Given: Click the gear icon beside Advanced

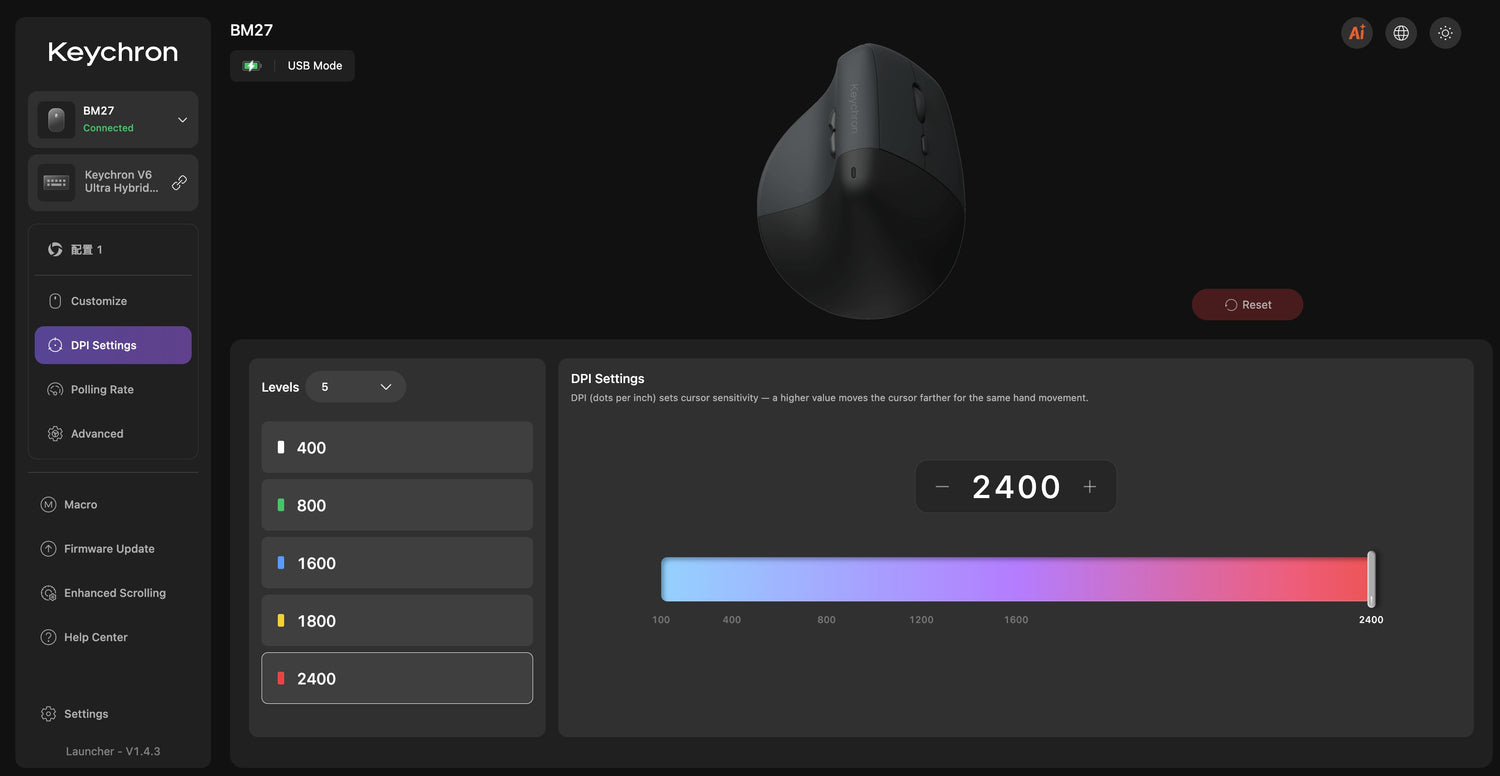Looking at the screenshot, I should coord(55,433).
